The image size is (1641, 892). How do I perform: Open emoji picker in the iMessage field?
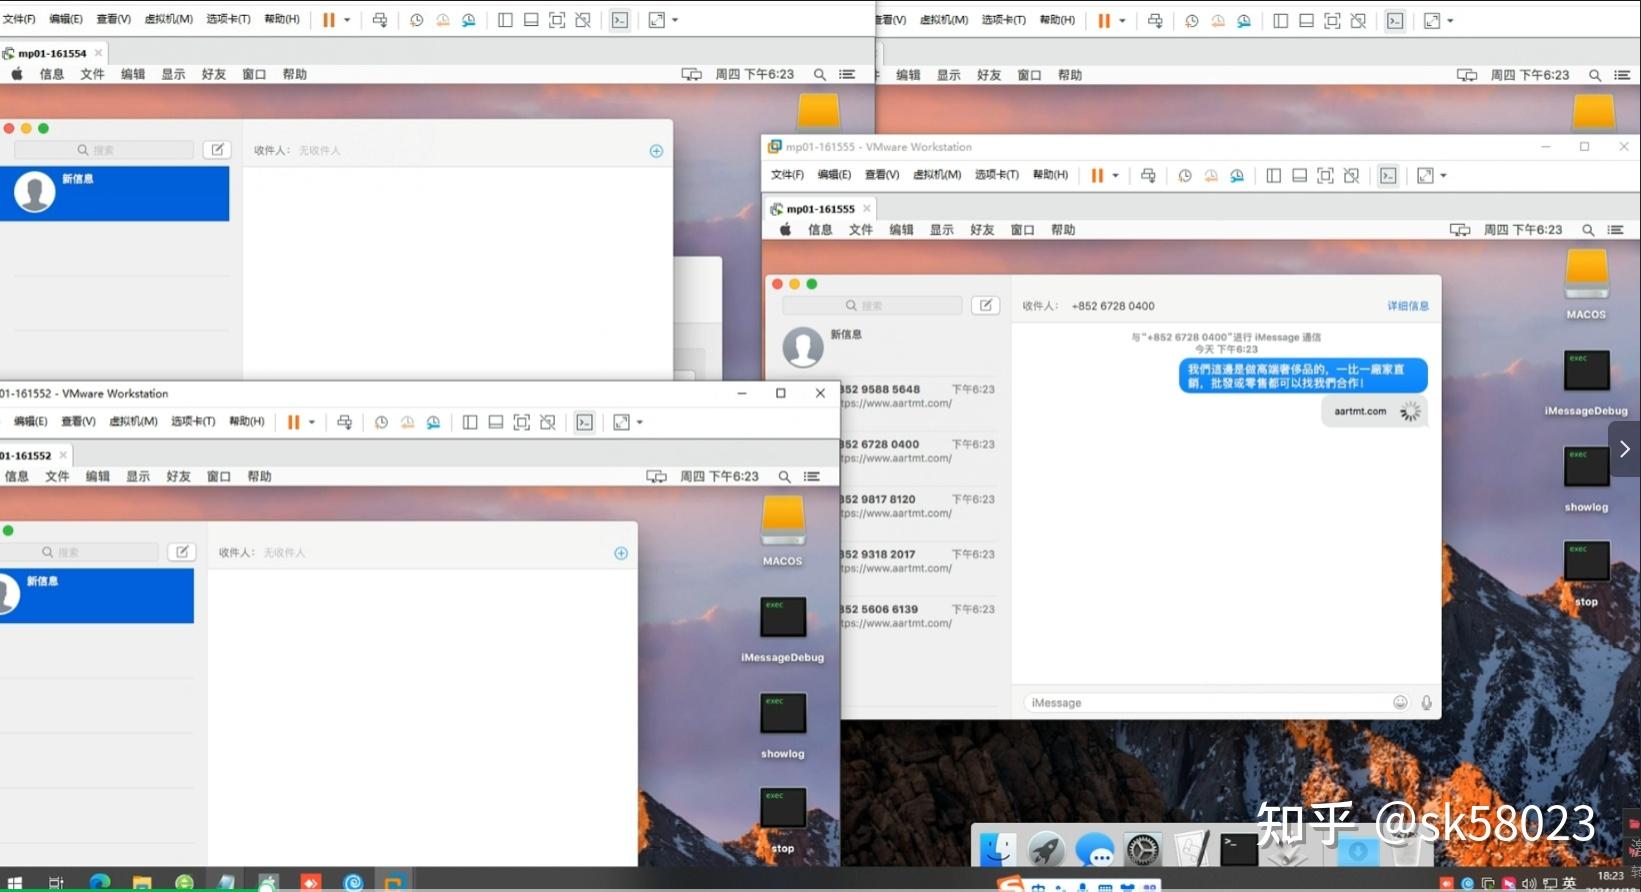pos(1400,703)
